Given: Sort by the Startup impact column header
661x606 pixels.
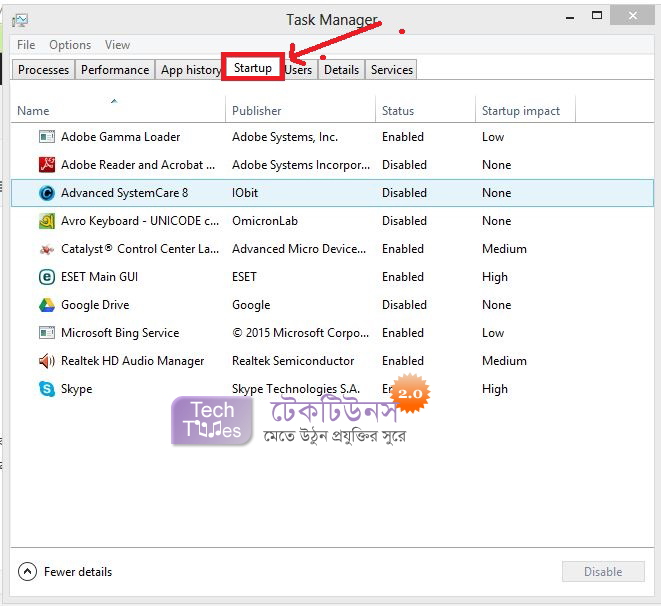Looking at the screenshot, I should [525, 110].
